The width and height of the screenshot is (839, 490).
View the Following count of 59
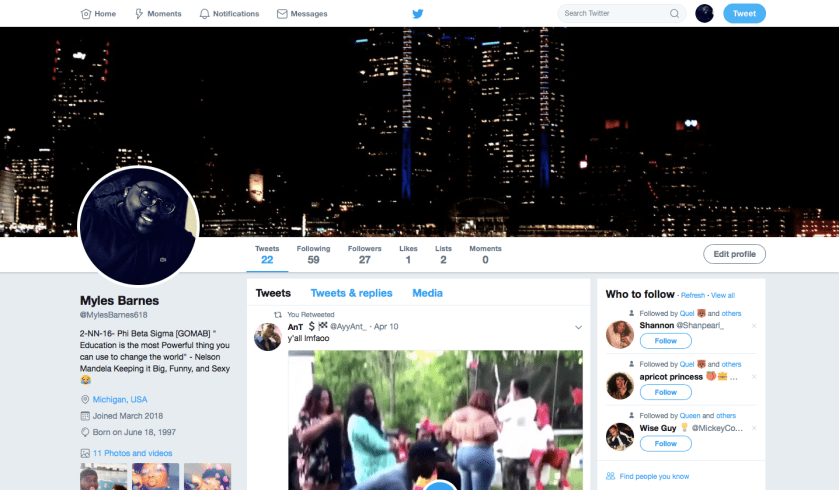313,255
